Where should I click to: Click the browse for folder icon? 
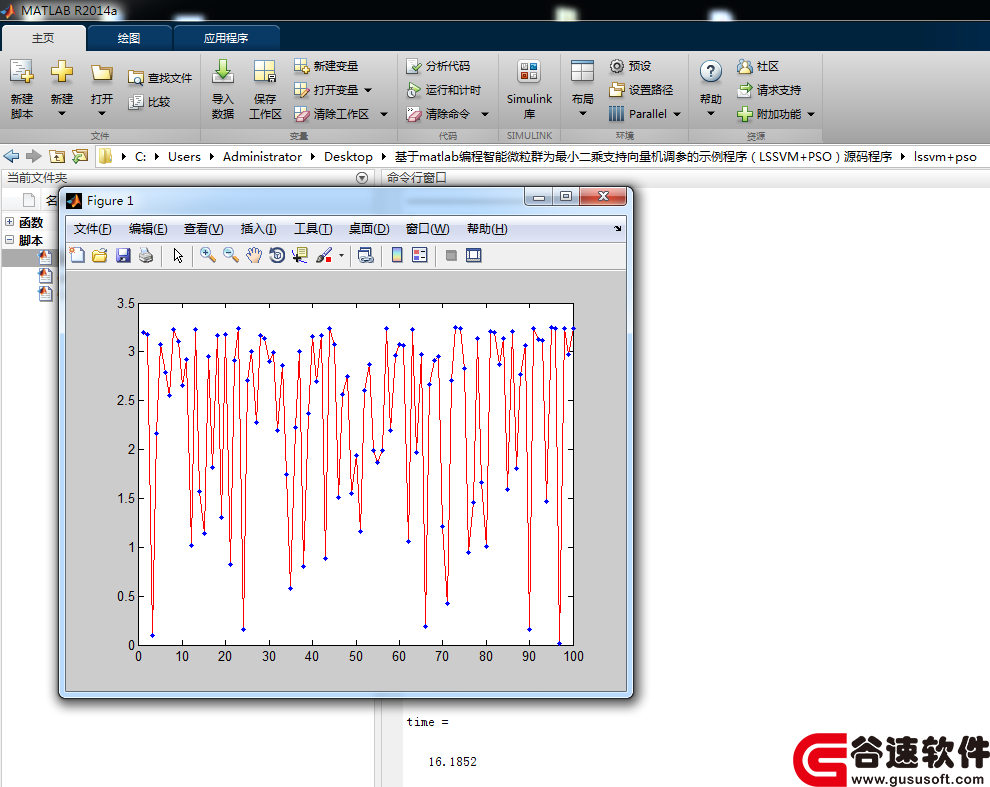tap(80, 156)
